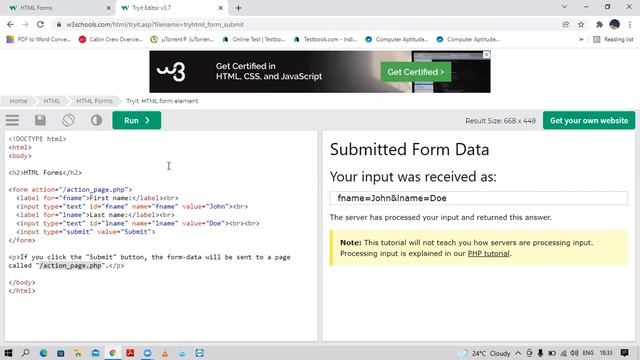Image resolution: width=640 pixels, height=360 pixels.
Task: Open the Cabin Crew Overview bookmark
Action: pyautogui.click(x=111, y=40)
